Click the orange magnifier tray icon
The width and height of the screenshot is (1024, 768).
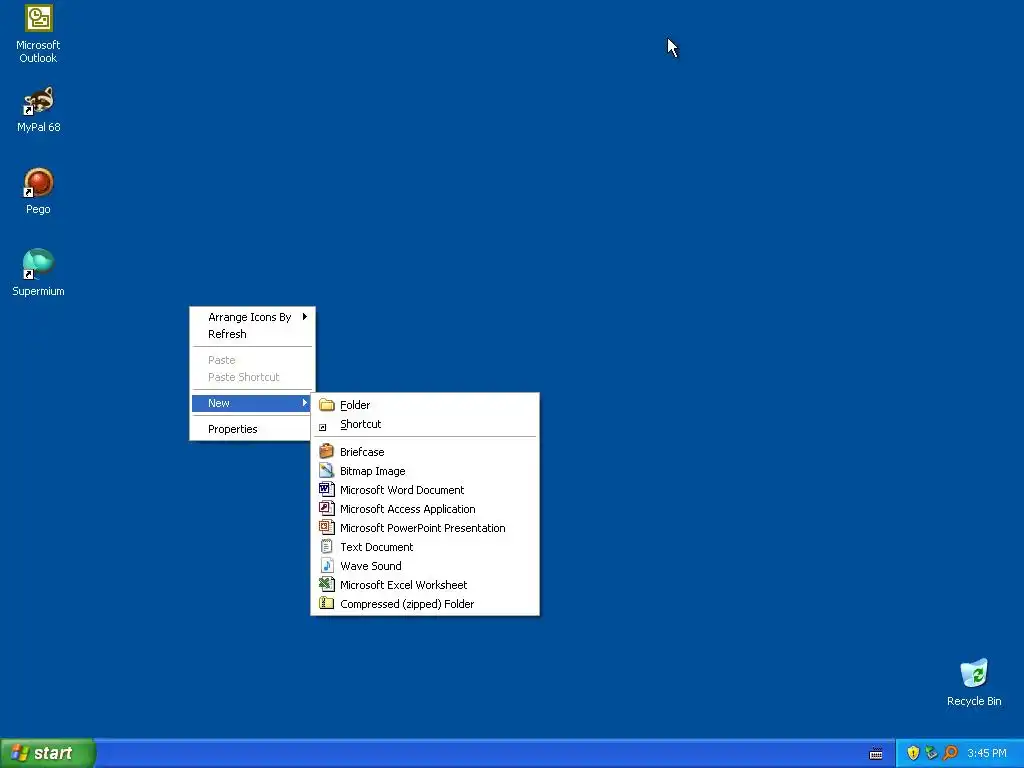(950, 753)
